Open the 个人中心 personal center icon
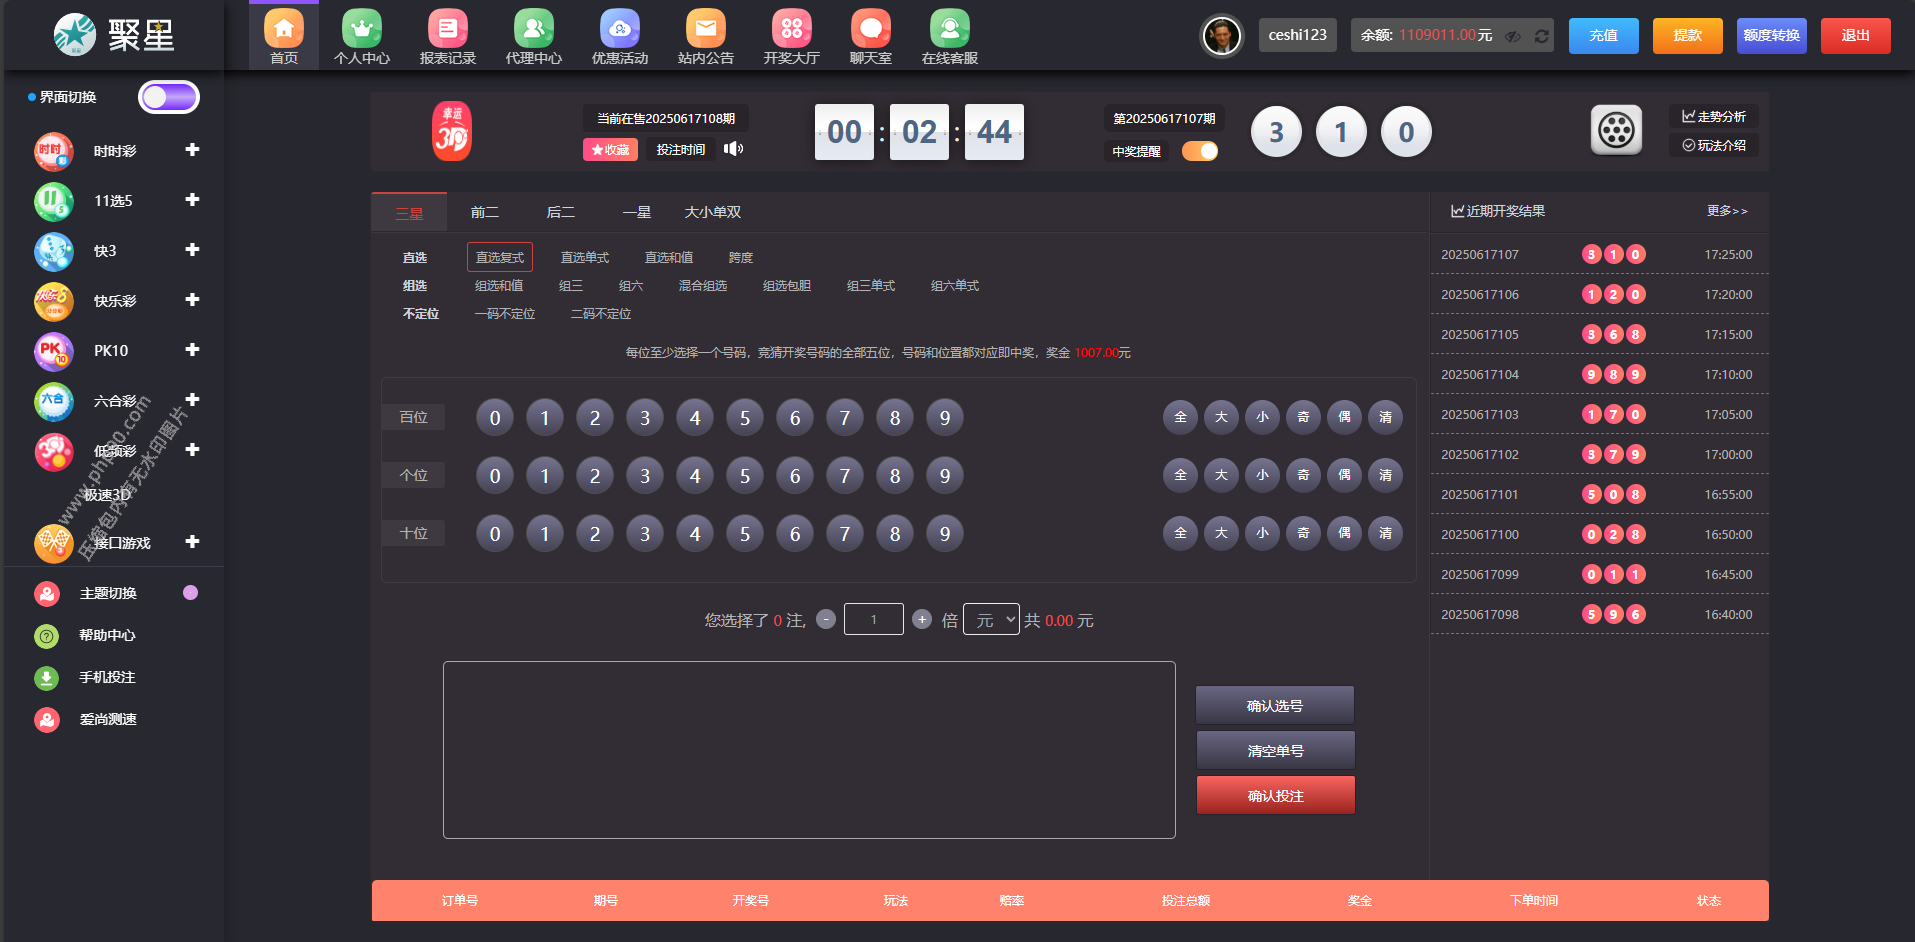This screenshot has width=1915, height=942. tap(361, 30)
